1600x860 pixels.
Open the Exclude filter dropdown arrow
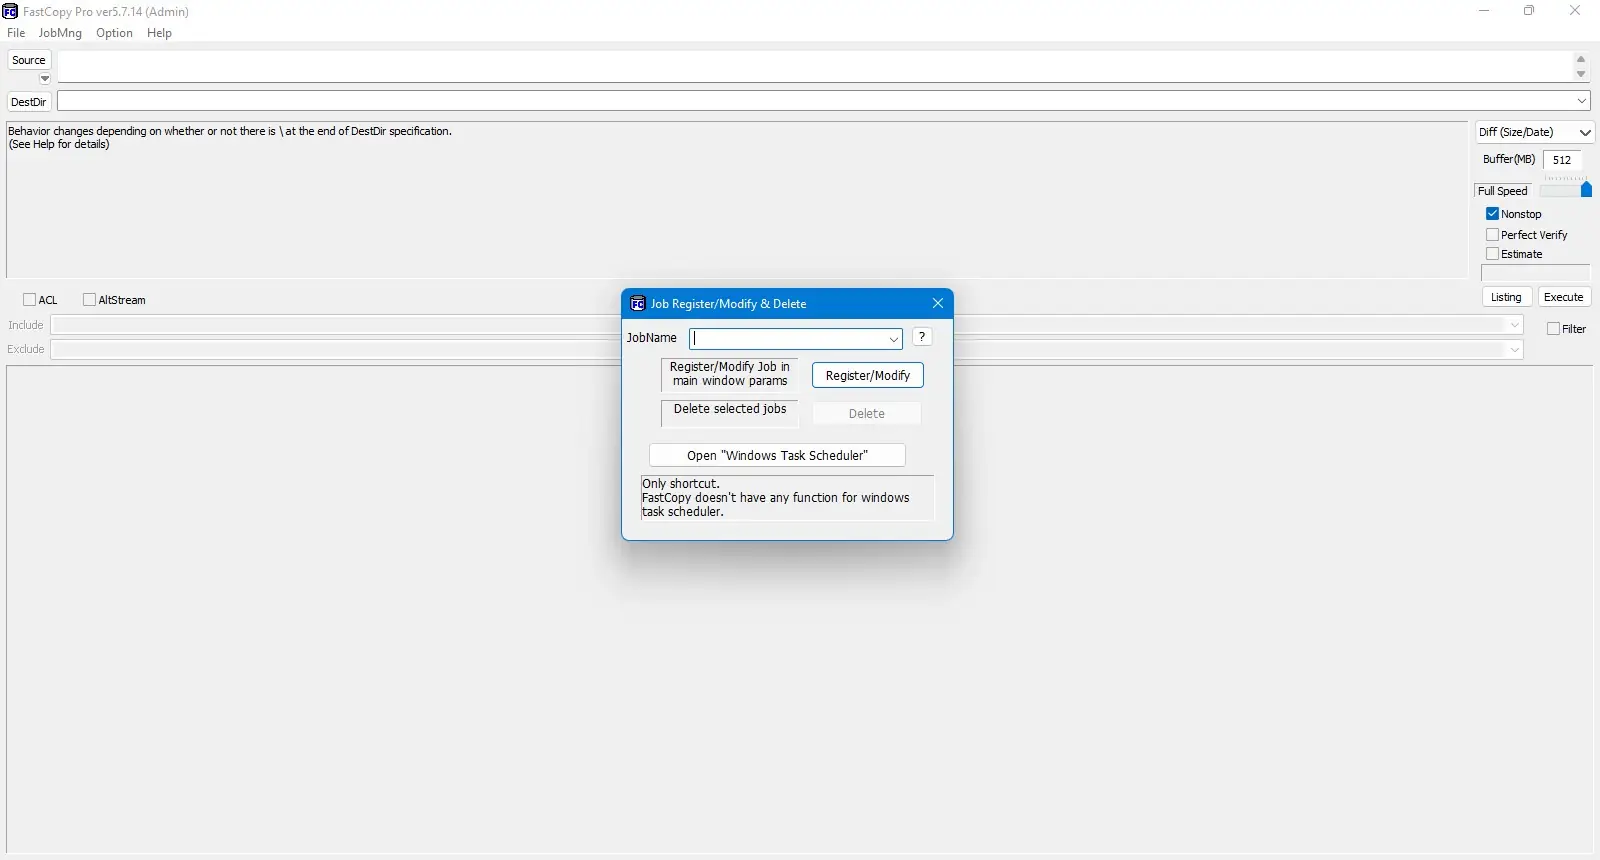pos(1514,349)
